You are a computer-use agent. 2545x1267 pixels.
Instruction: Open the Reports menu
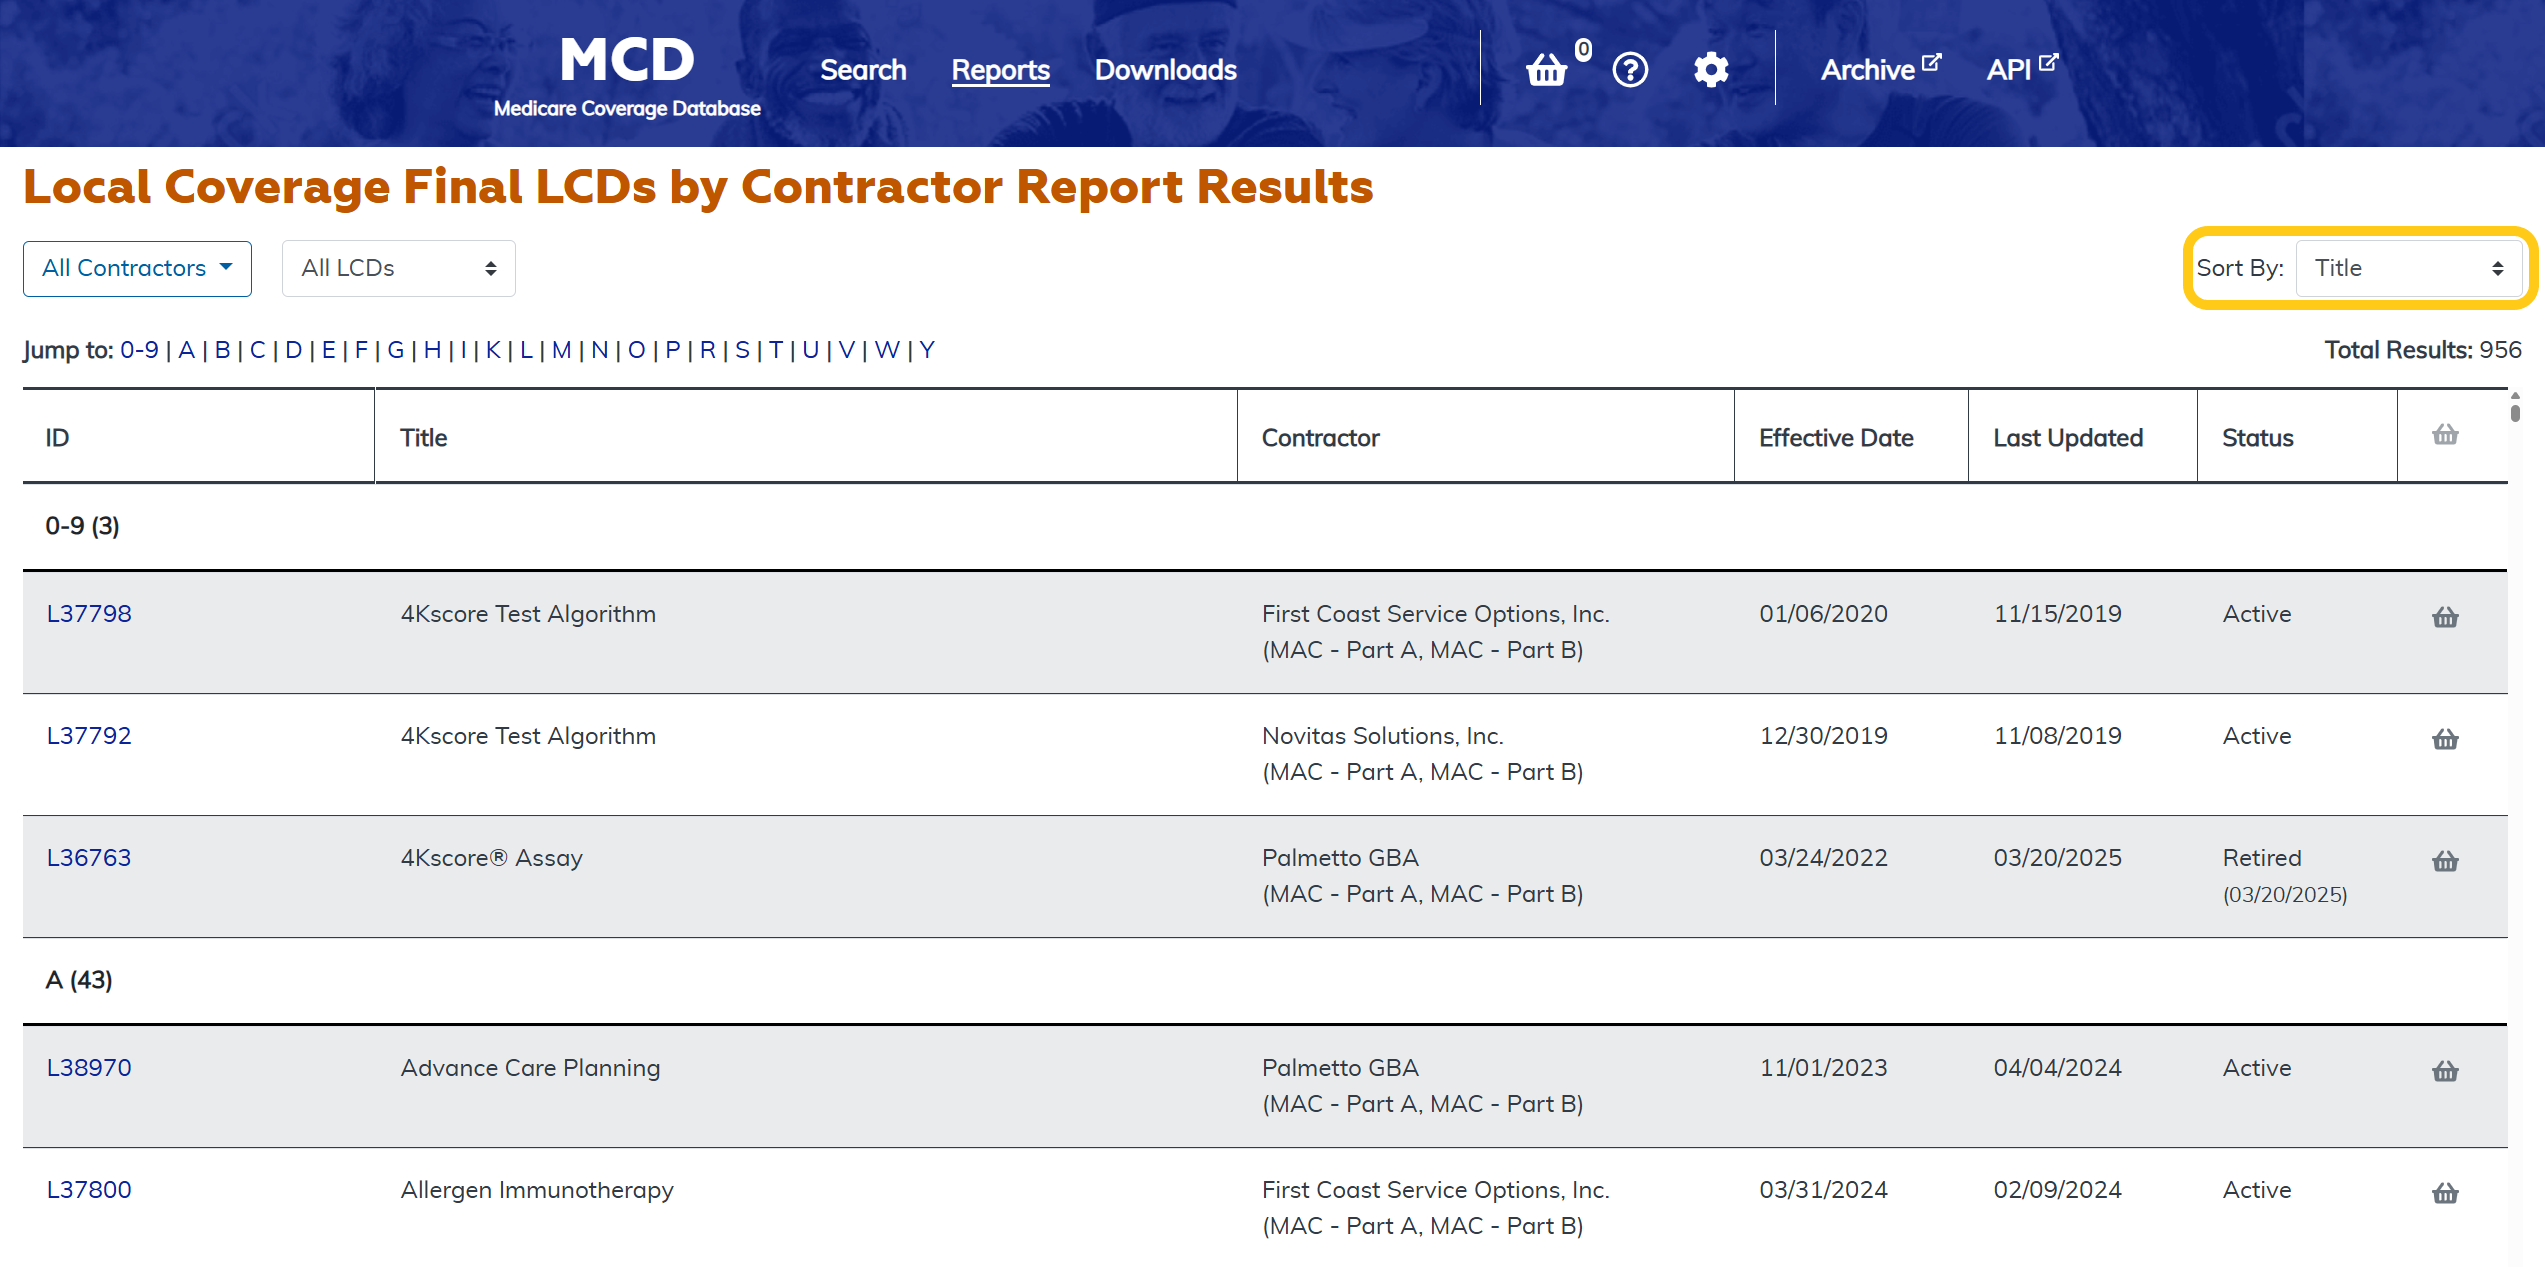[x=1000, y=70]
